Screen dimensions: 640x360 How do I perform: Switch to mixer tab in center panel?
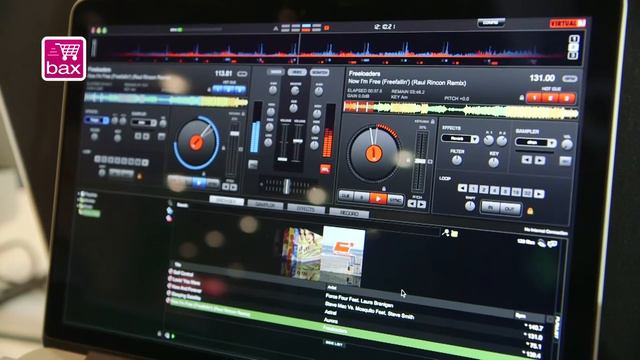click(x=276, y=72)
